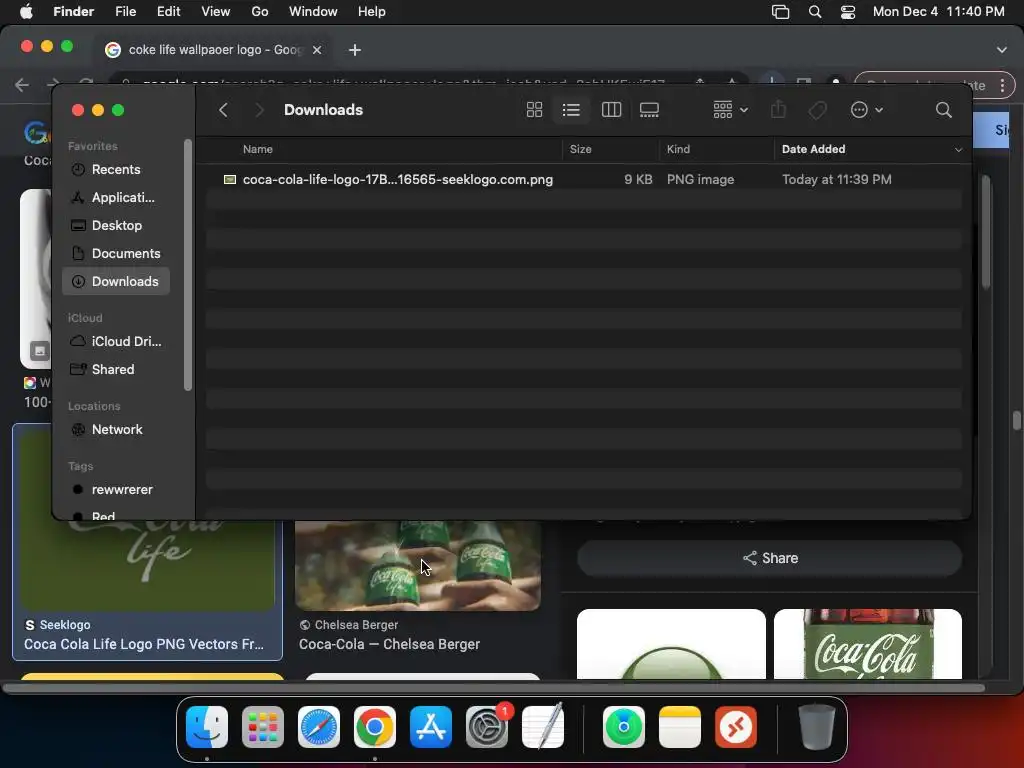Sort by Kind column header
Image resolution: width=1024 pixels, height=768 pixels.
click(678, 149)
